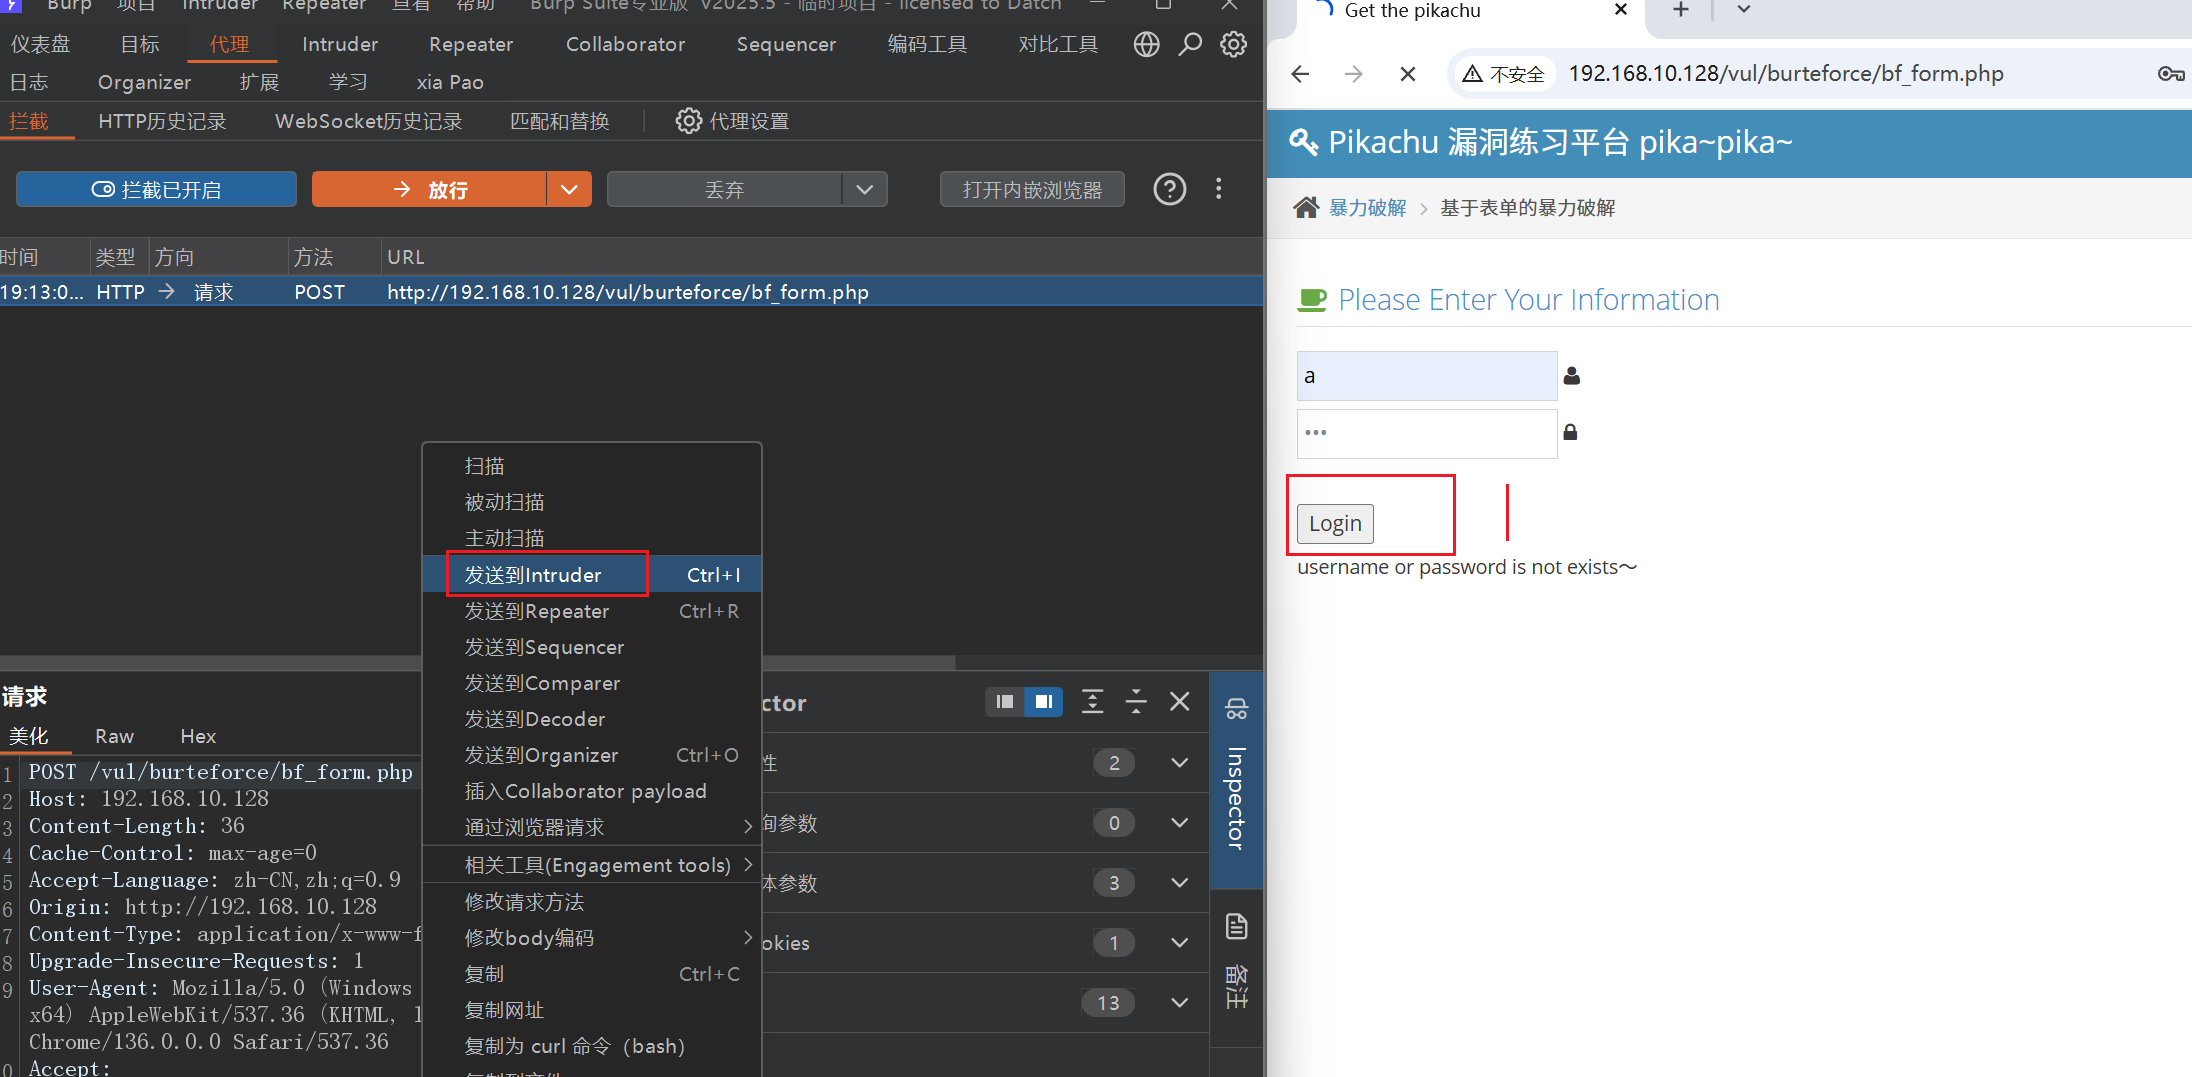
Task: Click the password key icon in address bar
Action: [x=2170, y=74]
